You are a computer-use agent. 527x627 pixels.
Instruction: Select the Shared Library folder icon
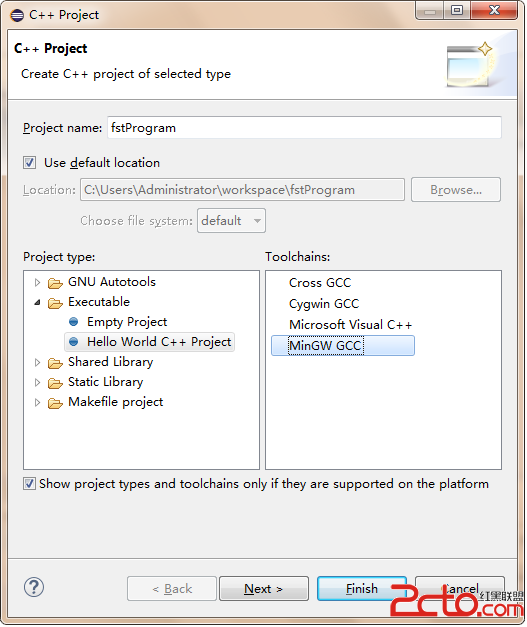[55, 363]
